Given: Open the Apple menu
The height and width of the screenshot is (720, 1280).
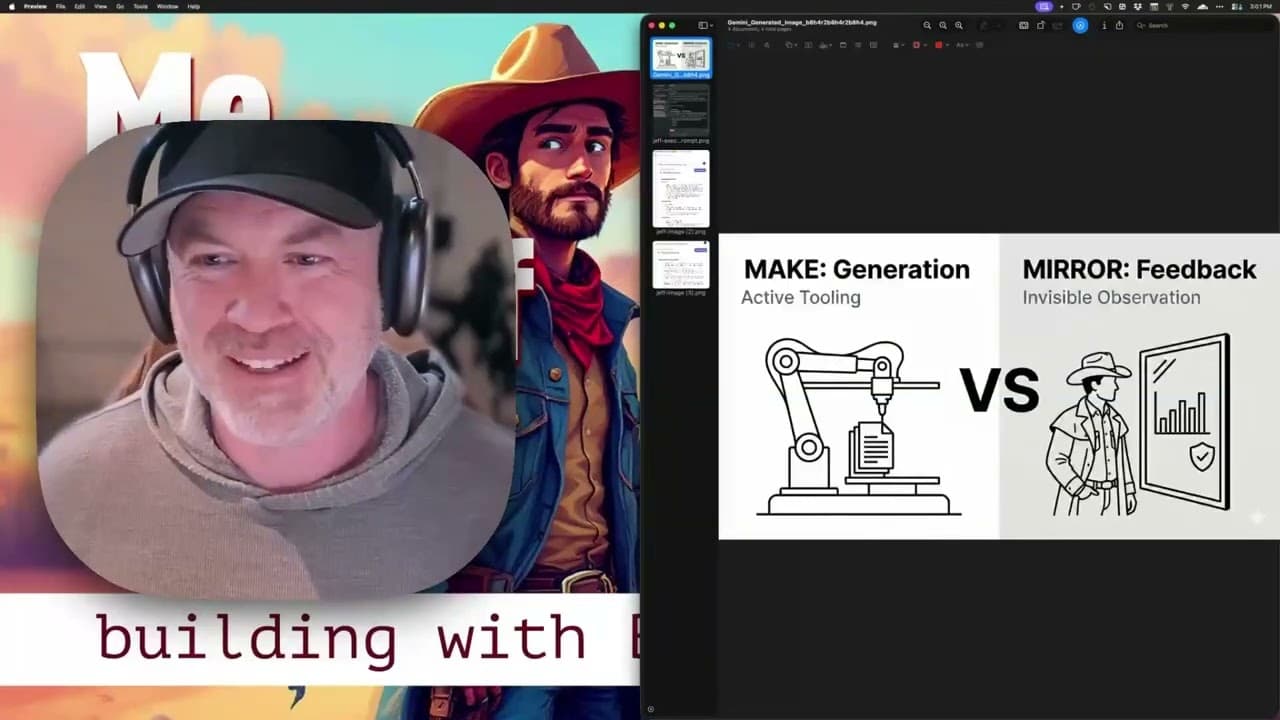Looking at the screenshot, I should click(10, 6).
